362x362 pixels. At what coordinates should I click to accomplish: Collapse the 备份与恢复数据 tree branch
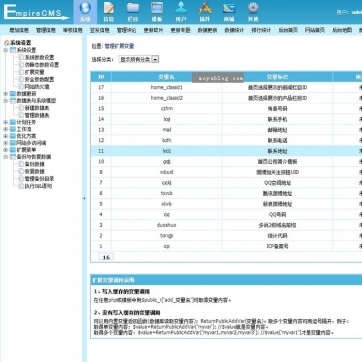[x=6, y=157]
